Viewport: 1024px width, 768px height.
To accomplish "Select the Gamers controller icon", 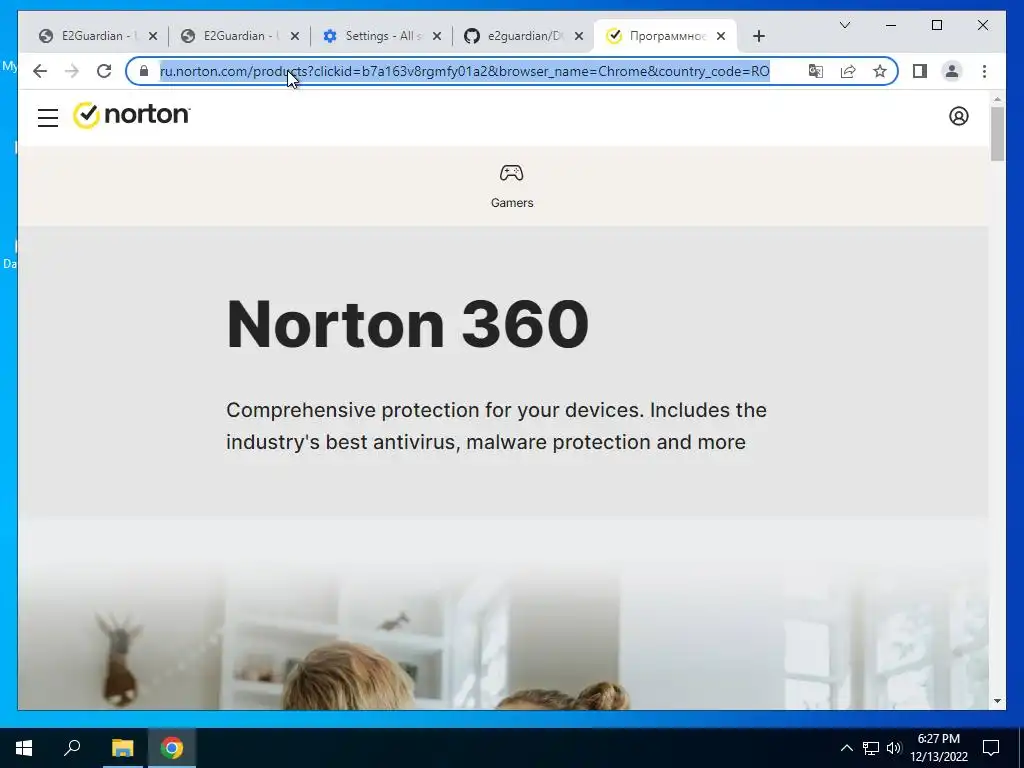I will 511,173.
